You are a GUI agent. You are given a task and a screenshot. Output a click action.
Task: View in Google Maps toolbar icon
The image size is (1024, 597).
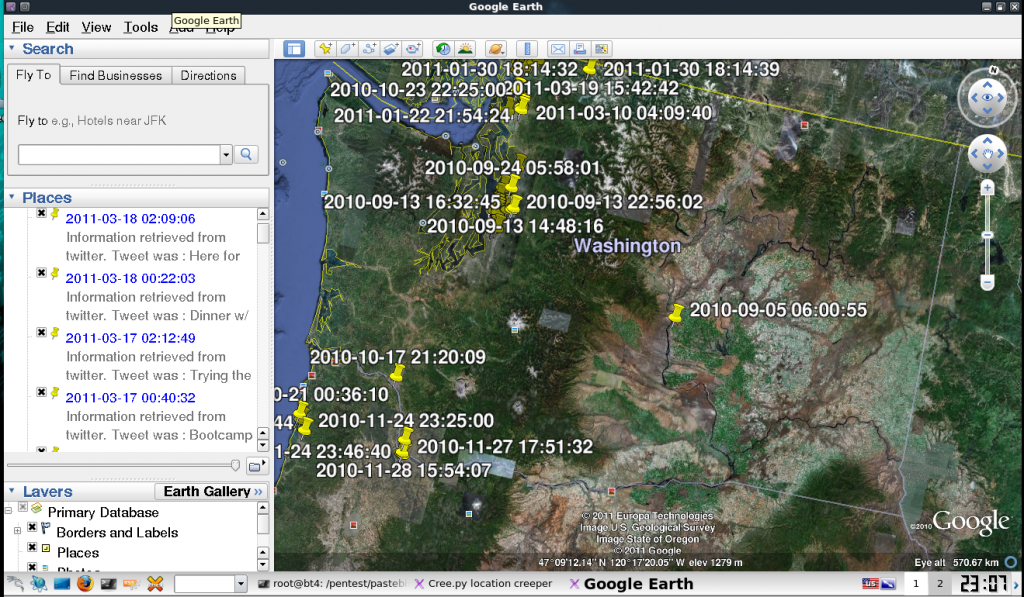pyautogui.click(x=601, y=49)
